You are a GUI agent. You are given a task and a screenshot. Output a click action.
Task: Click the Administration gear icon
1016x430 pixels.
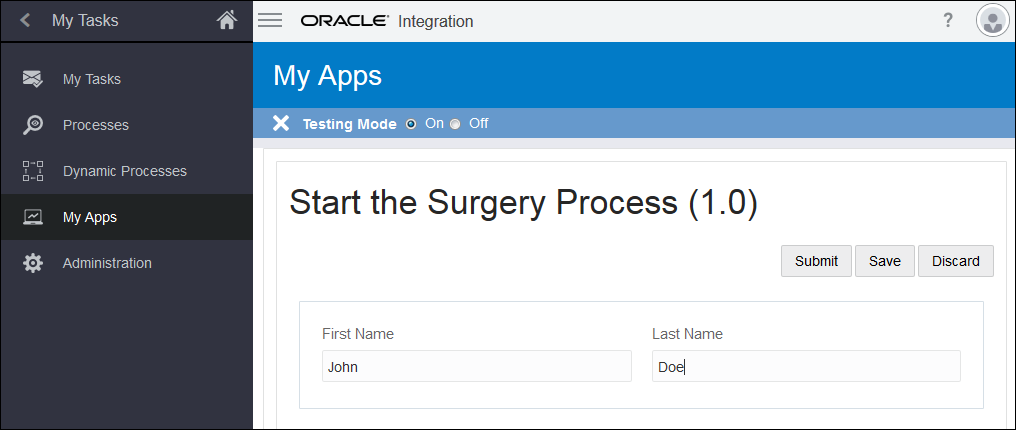pos(33,263)
